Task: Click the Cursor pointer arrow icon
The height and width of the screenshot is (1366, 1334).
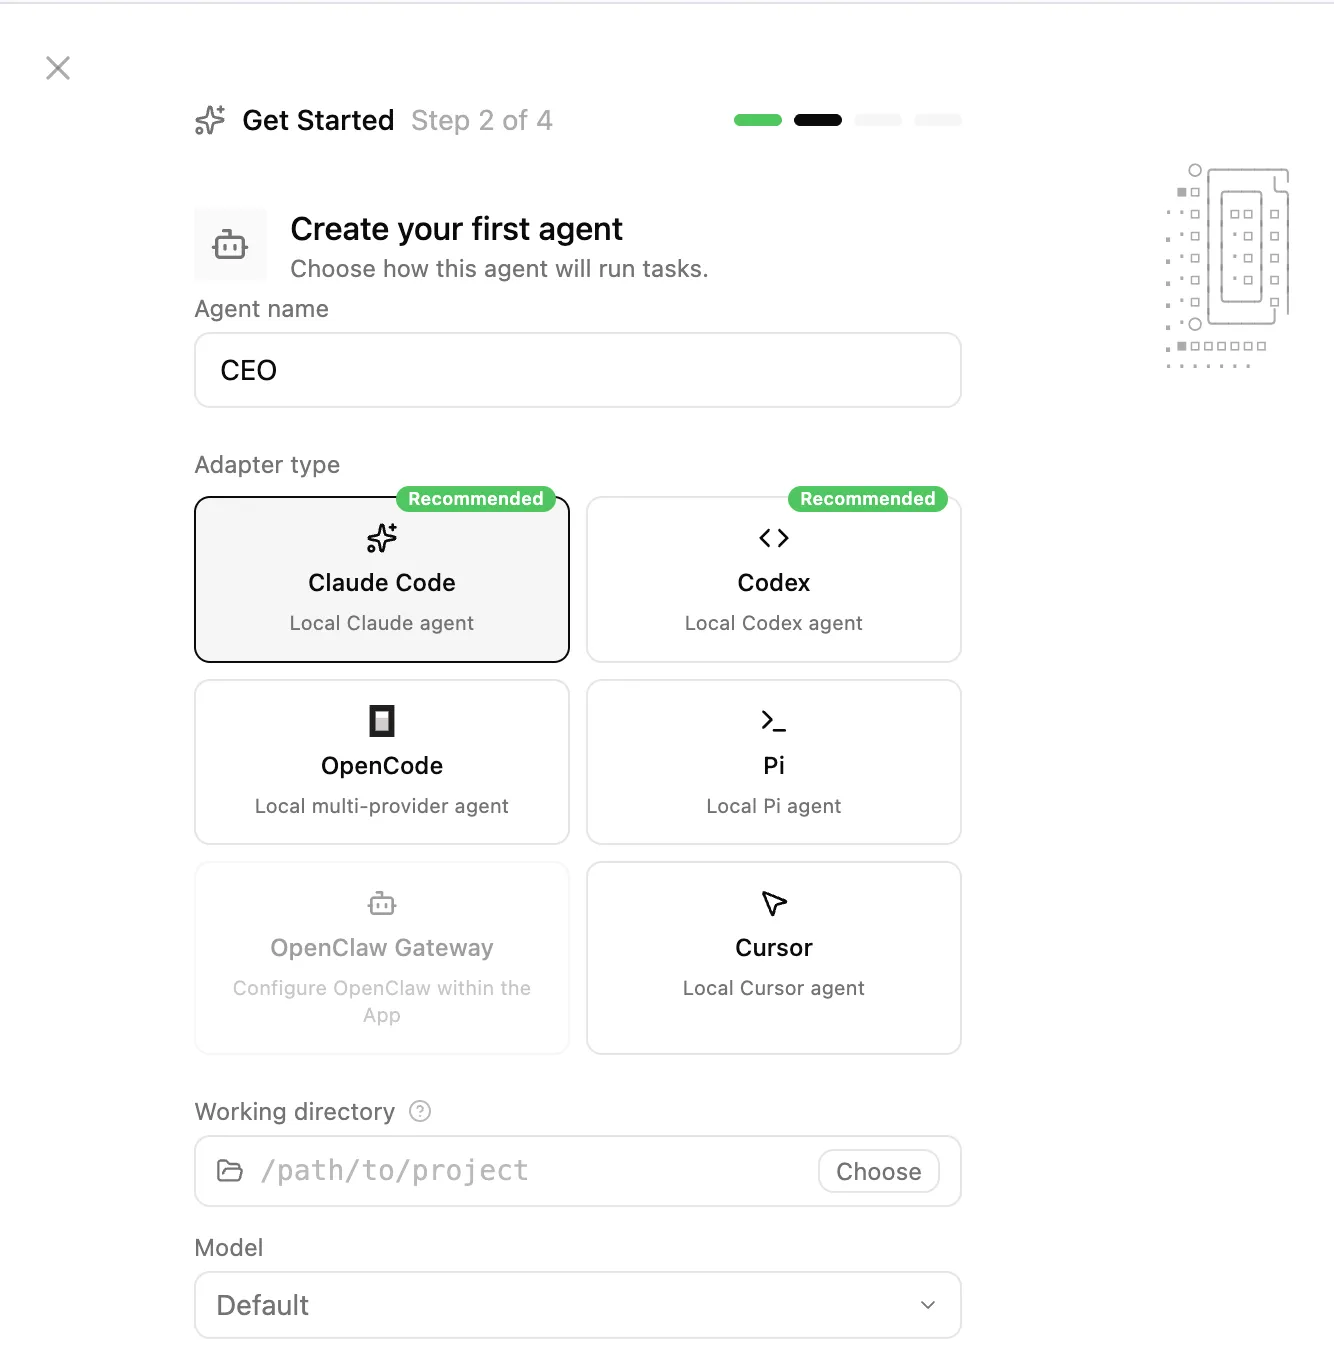Action: [x=774, y=903]
